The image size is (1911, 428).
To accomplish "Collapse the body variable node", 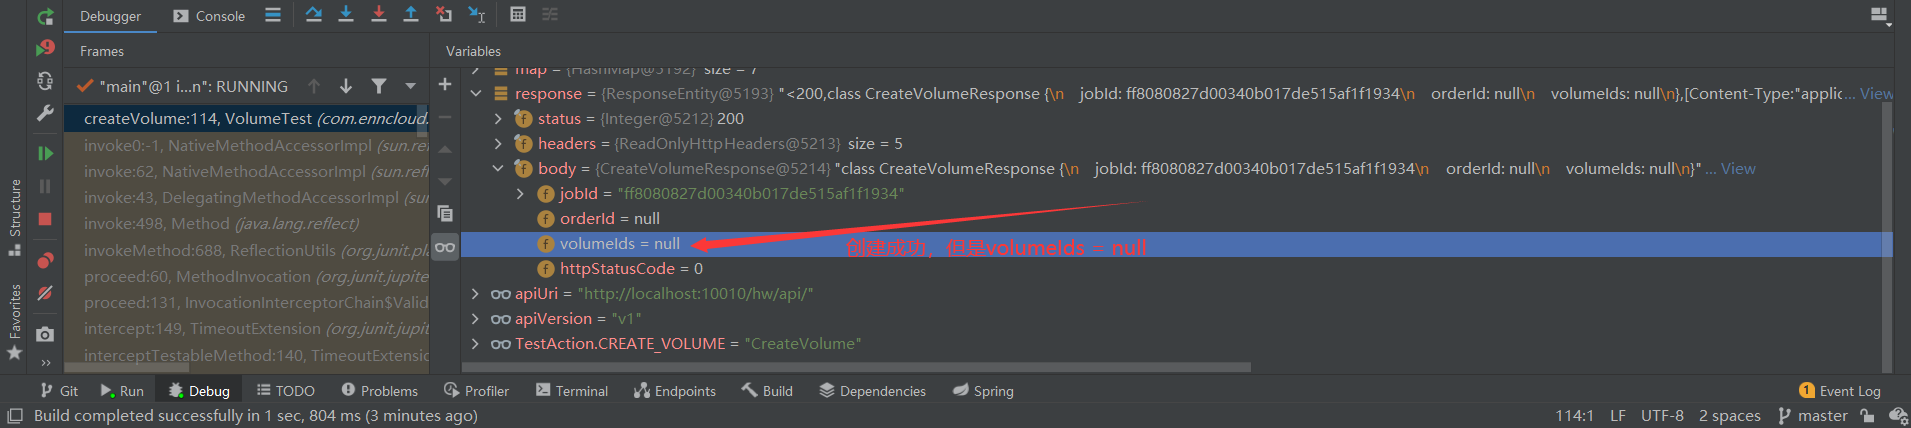I will (x=499, y=168).
